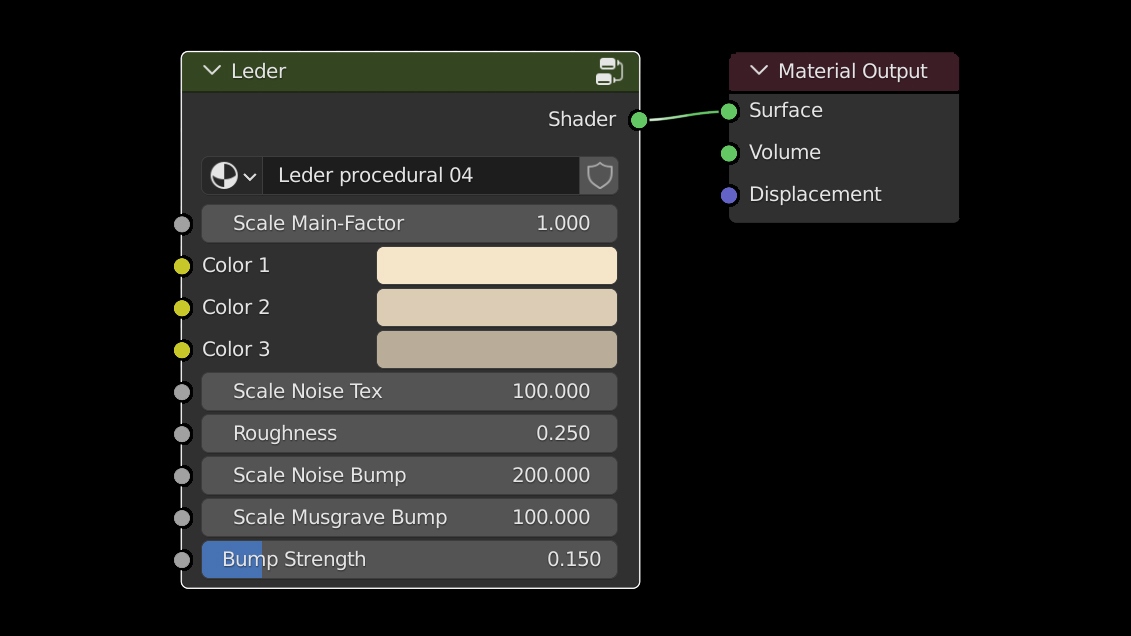Collapse the Material Output node

[758, 71]
